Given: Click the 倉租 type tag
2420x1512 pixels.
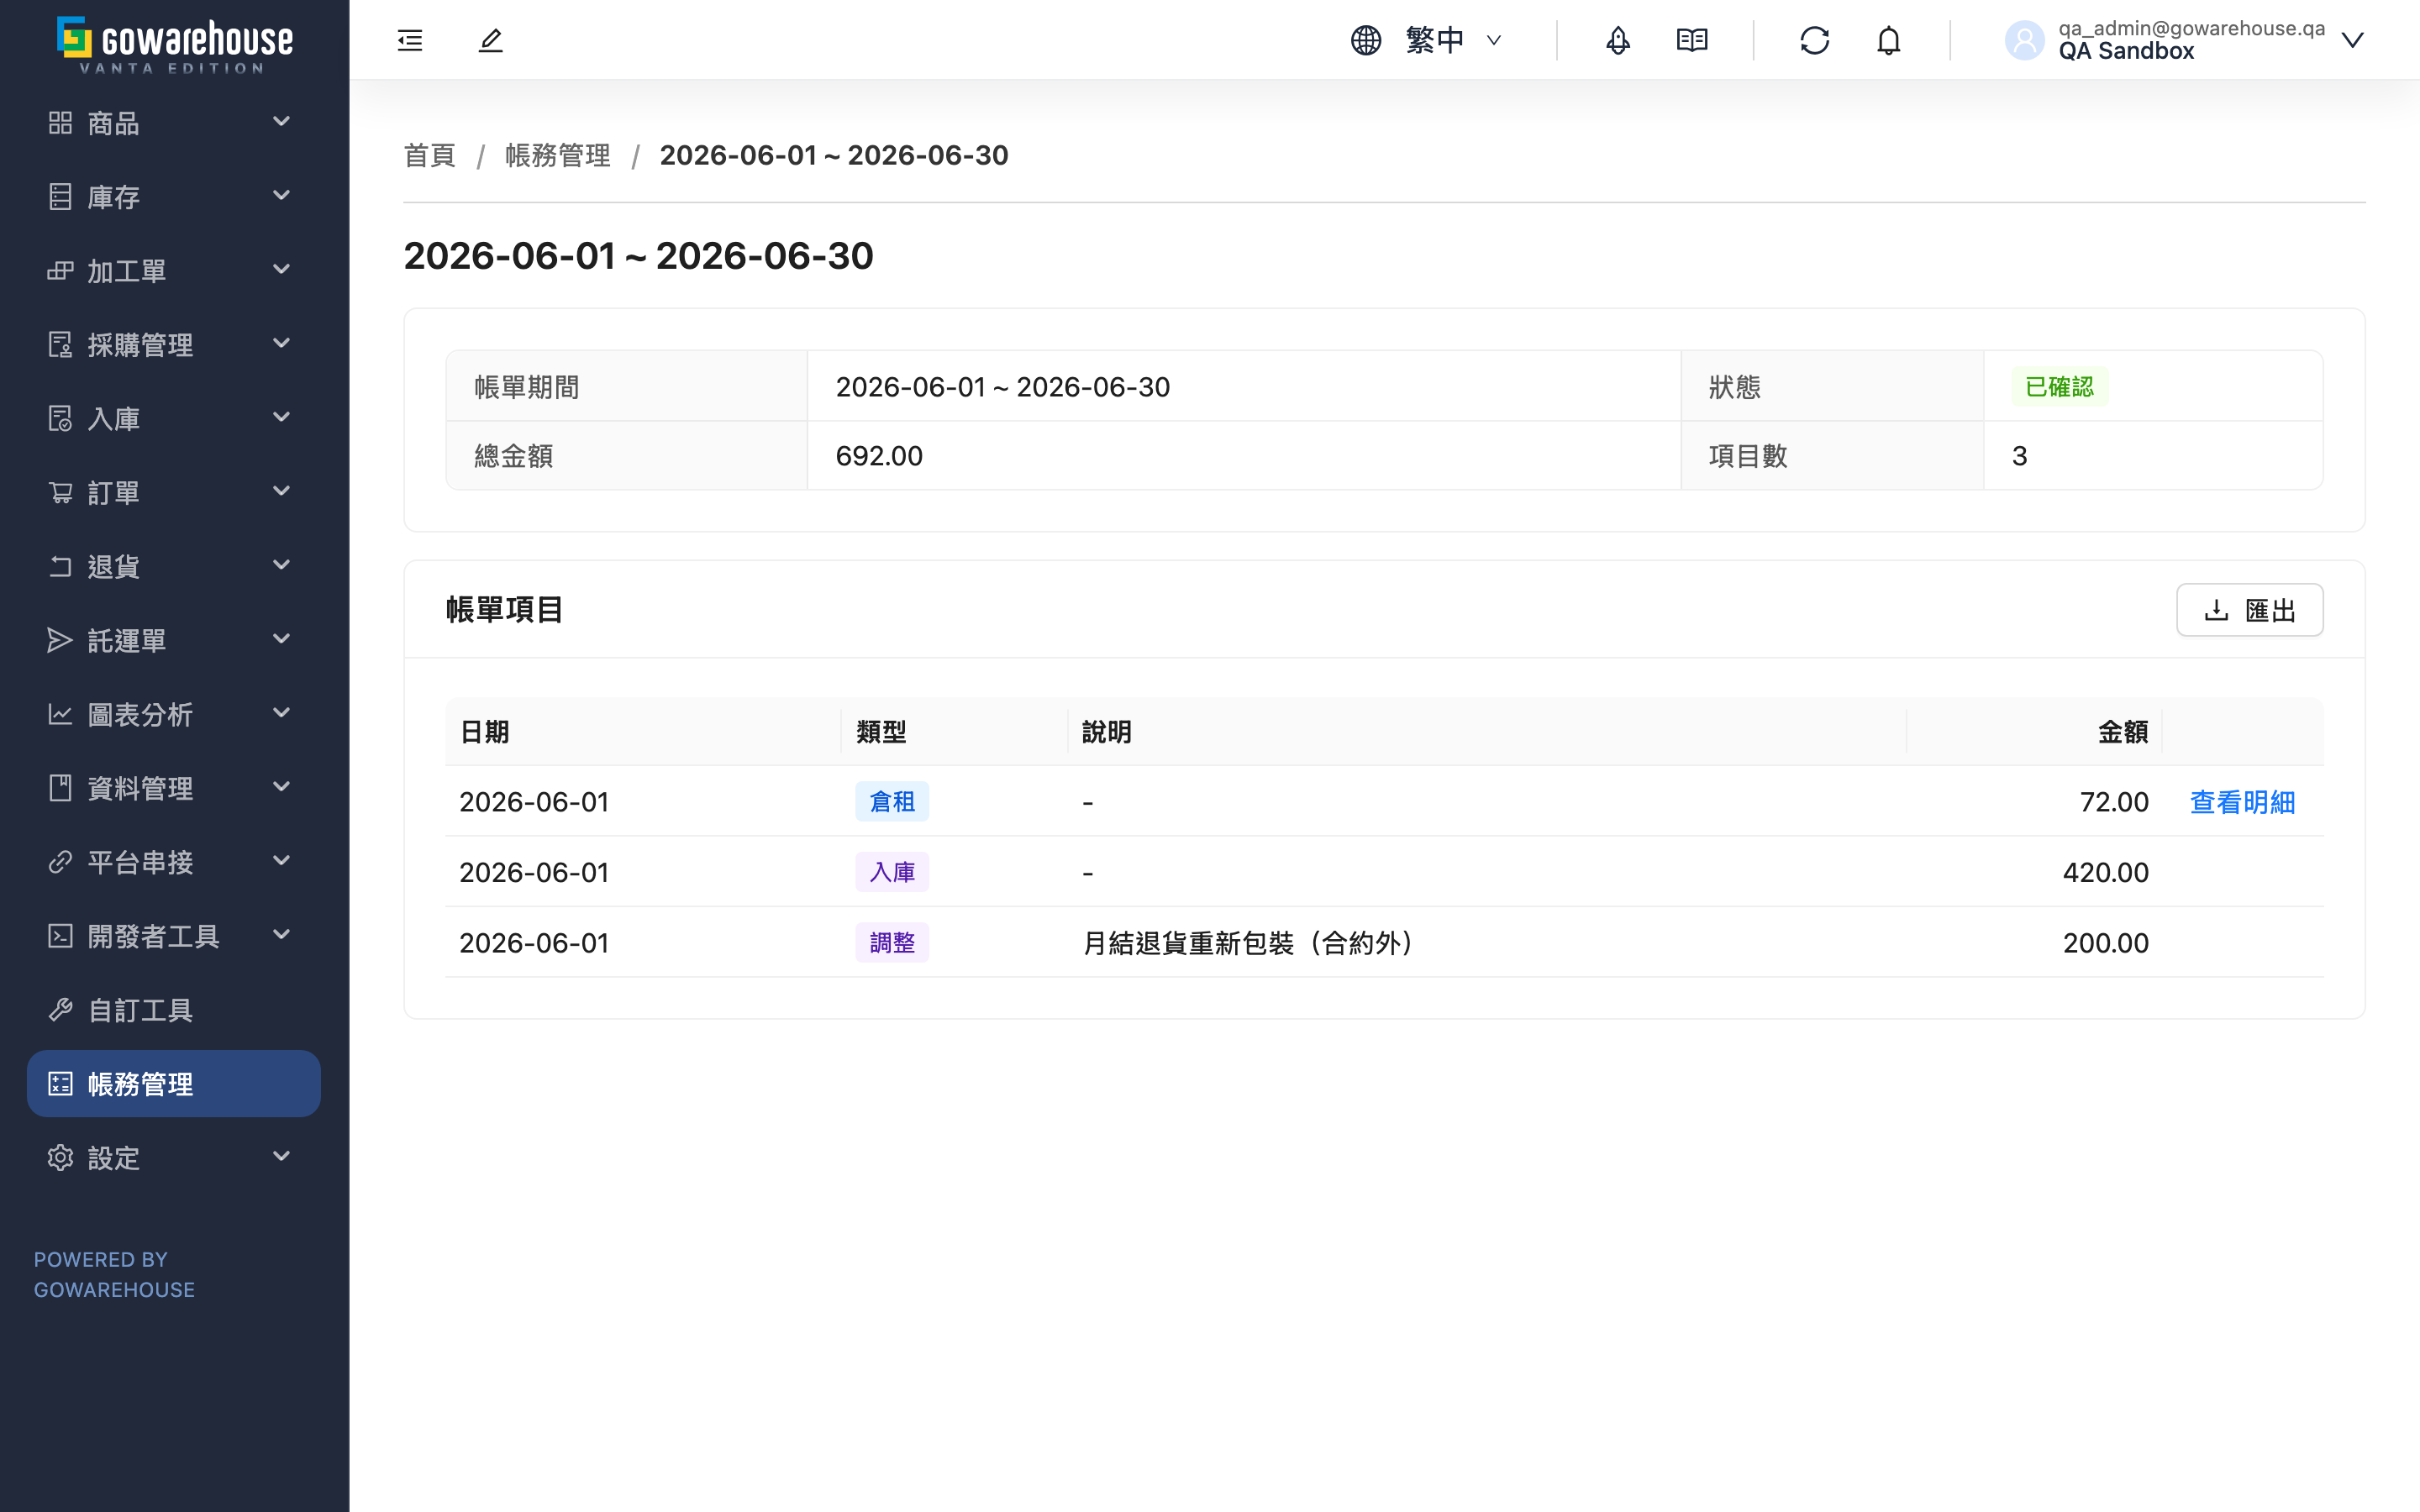Looking at the screenshot, I should point(892,802).
